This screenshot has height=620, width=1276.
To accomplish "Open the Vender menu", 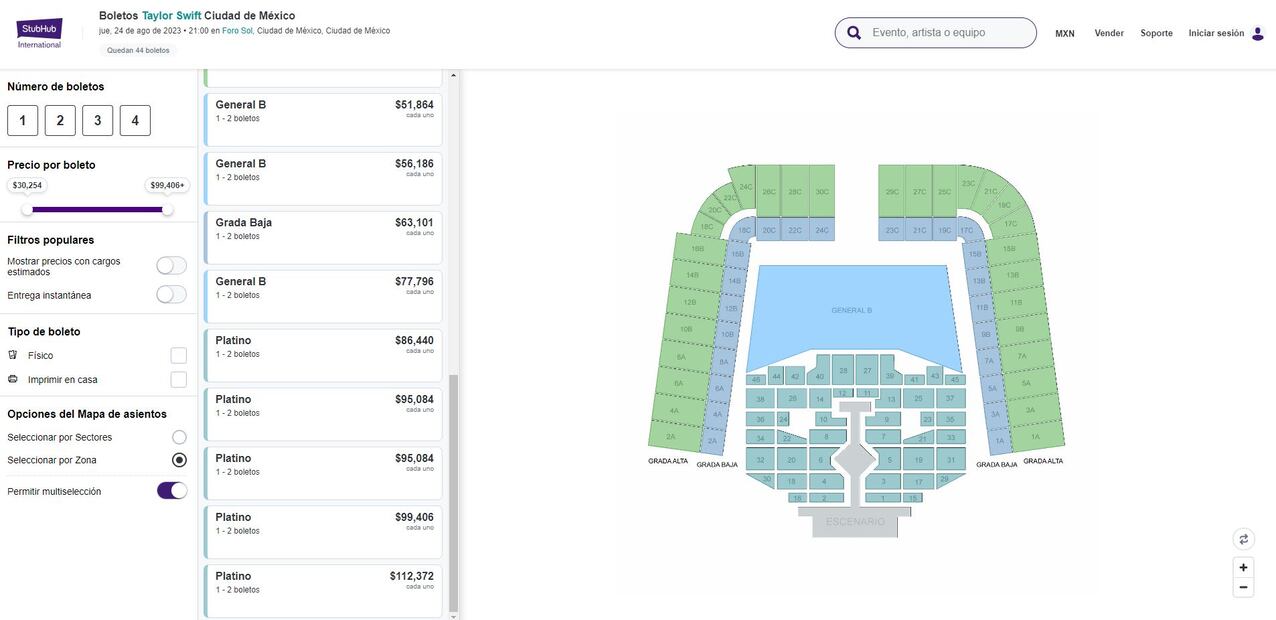I will [1109, 33].
